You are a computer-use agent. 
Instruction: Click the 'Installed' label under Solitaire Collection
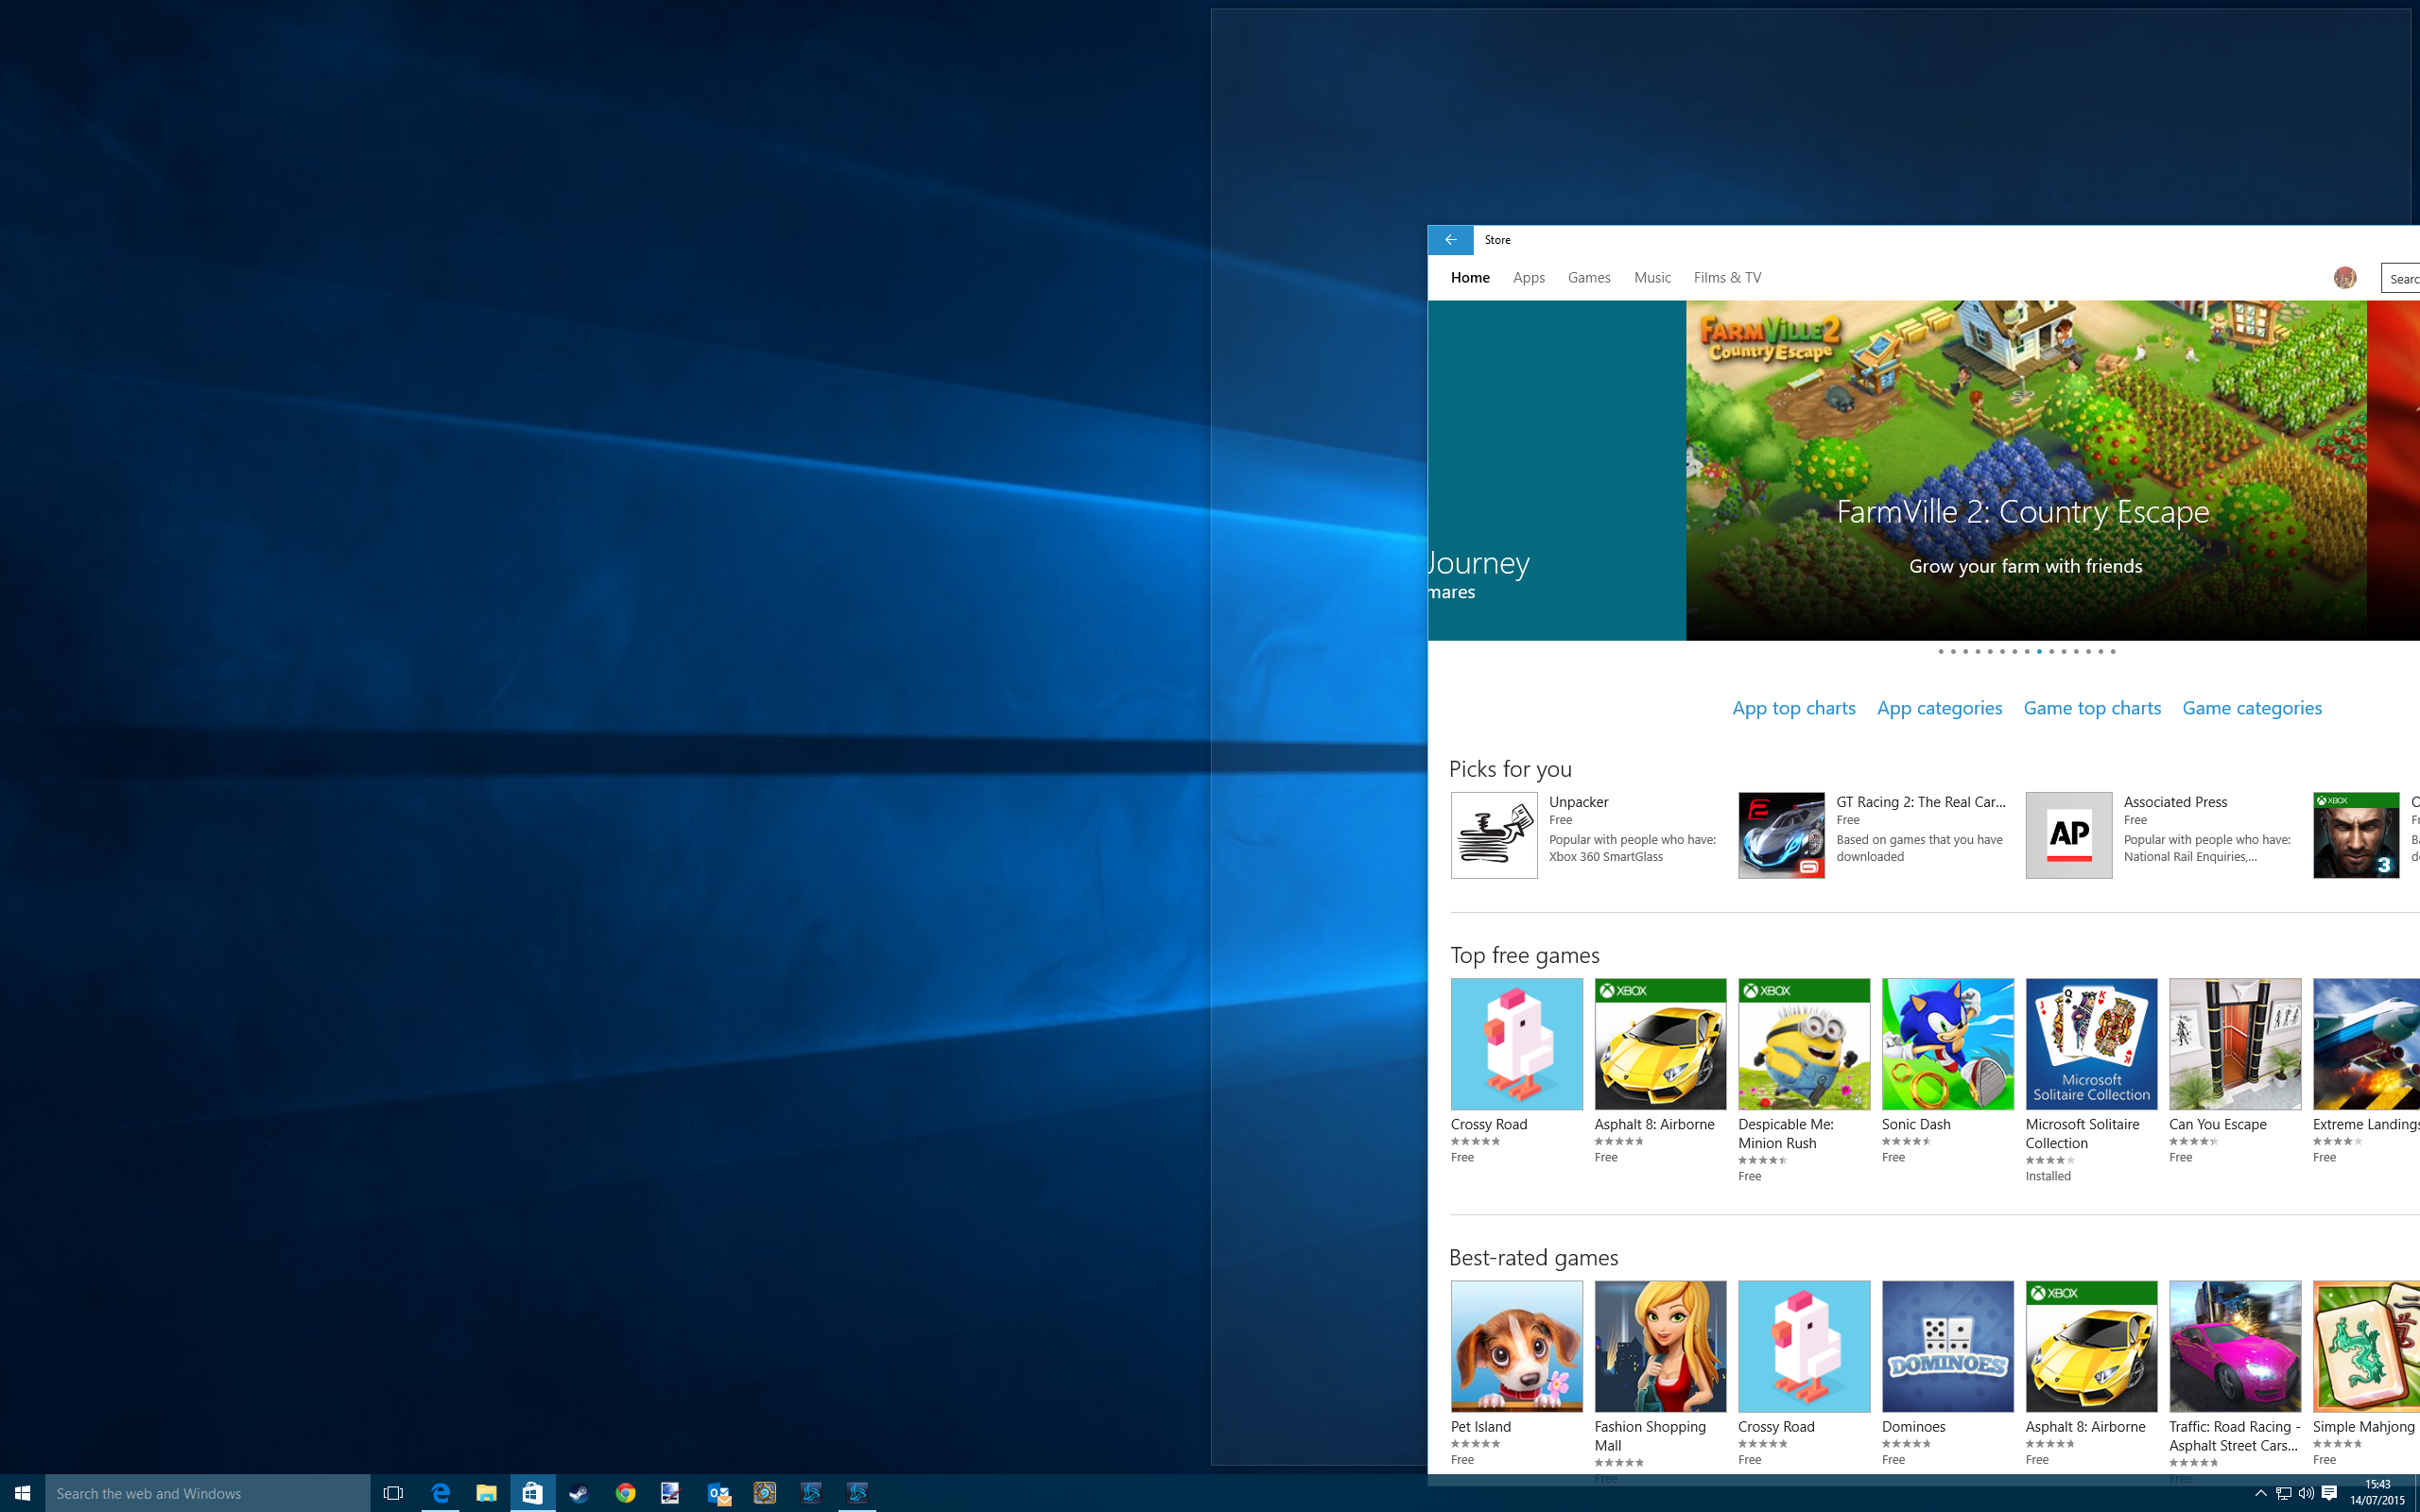coord(2048,1176)
